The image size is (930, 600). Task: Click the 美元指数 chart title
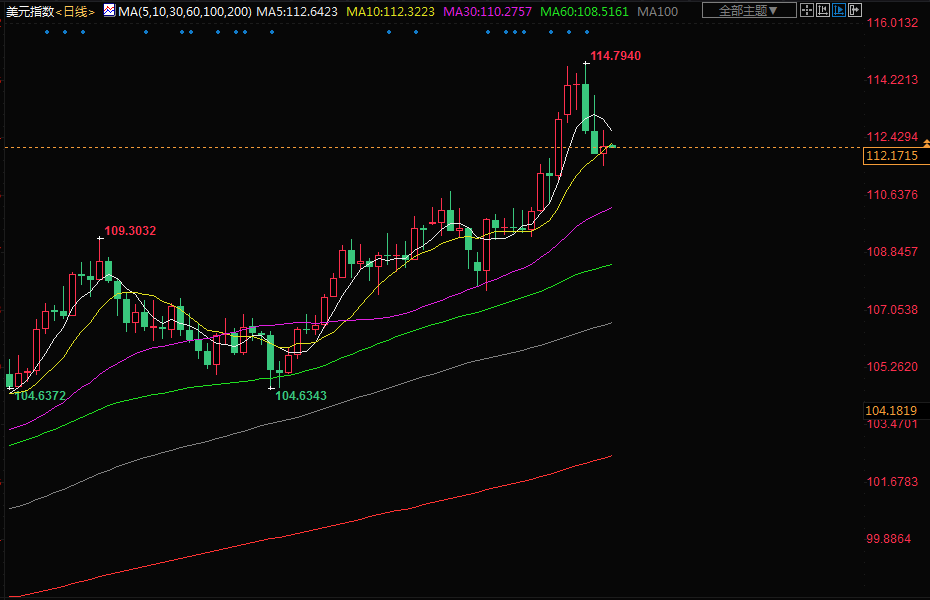click(x=28, y=12)
